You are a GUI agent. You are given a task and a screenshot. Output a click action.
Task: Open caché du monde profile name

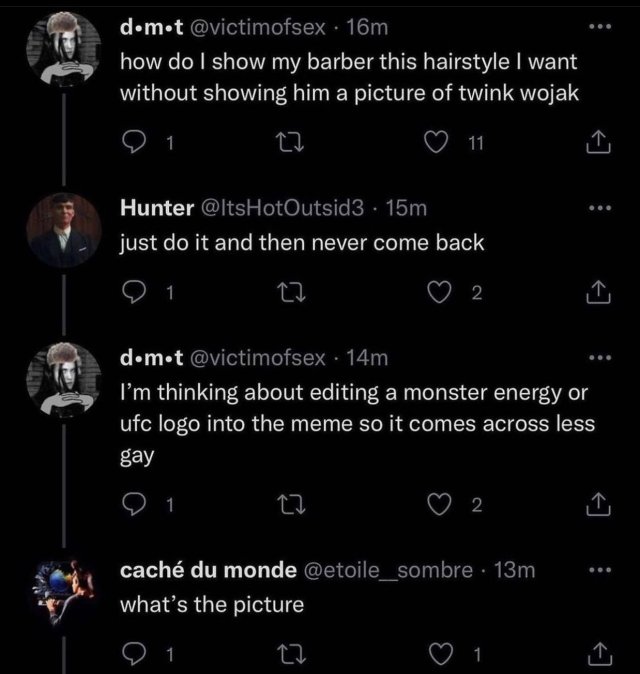(x=207, y=570)
